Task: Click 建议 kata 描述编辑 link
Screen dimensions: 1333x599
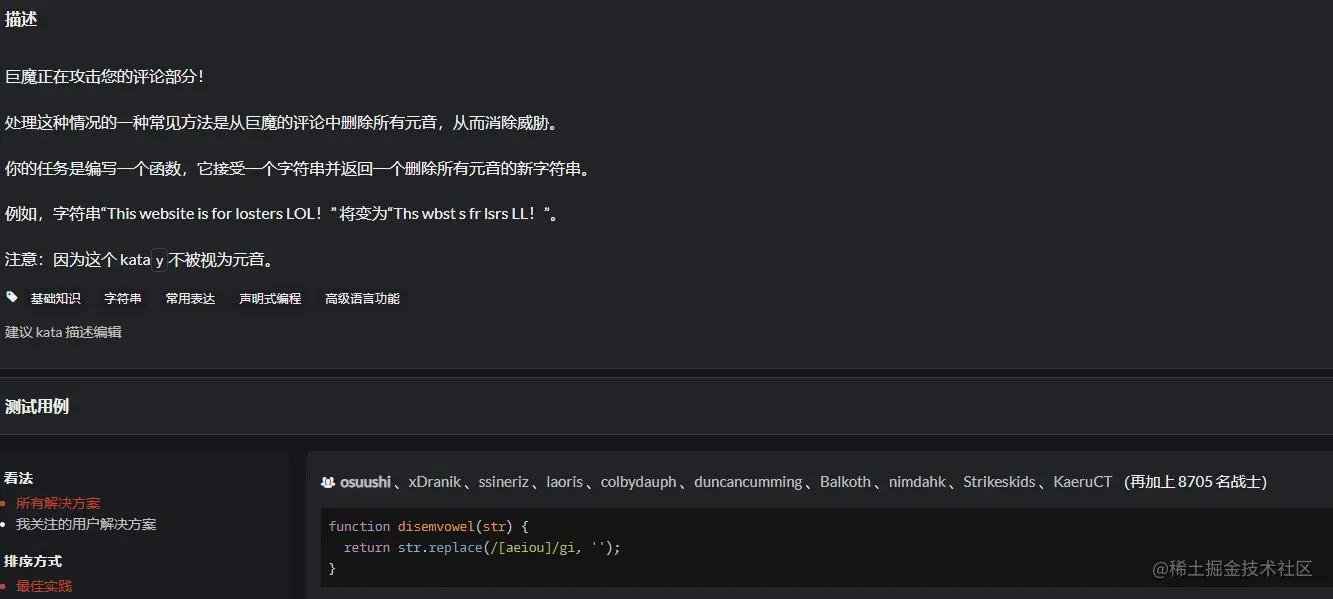Action: (x=63, y=332)
